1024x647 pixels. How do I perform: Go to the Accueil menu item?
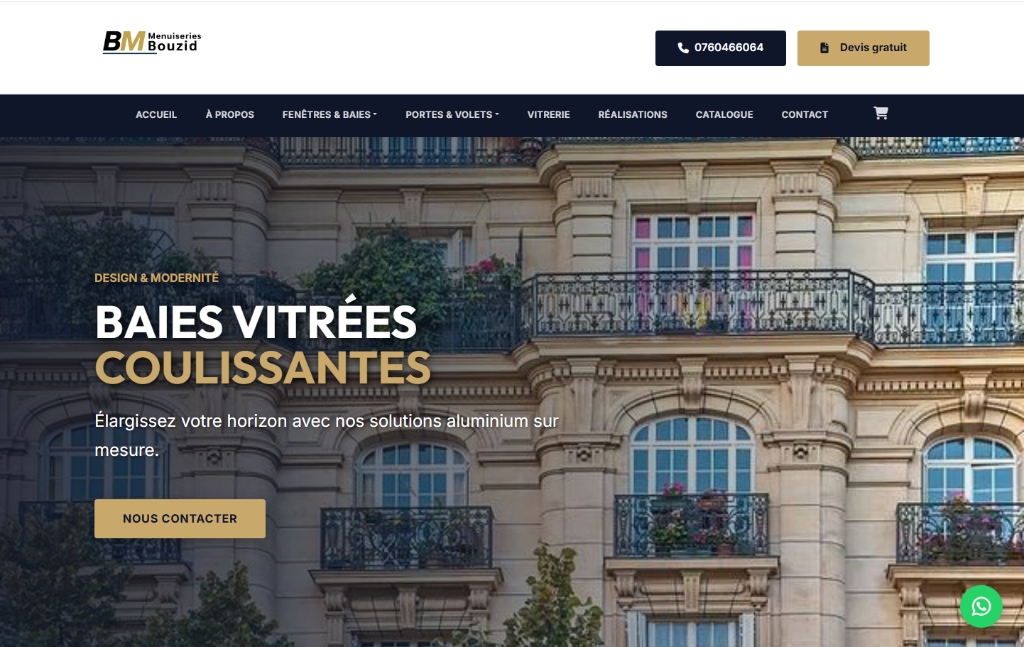point(156,115)
